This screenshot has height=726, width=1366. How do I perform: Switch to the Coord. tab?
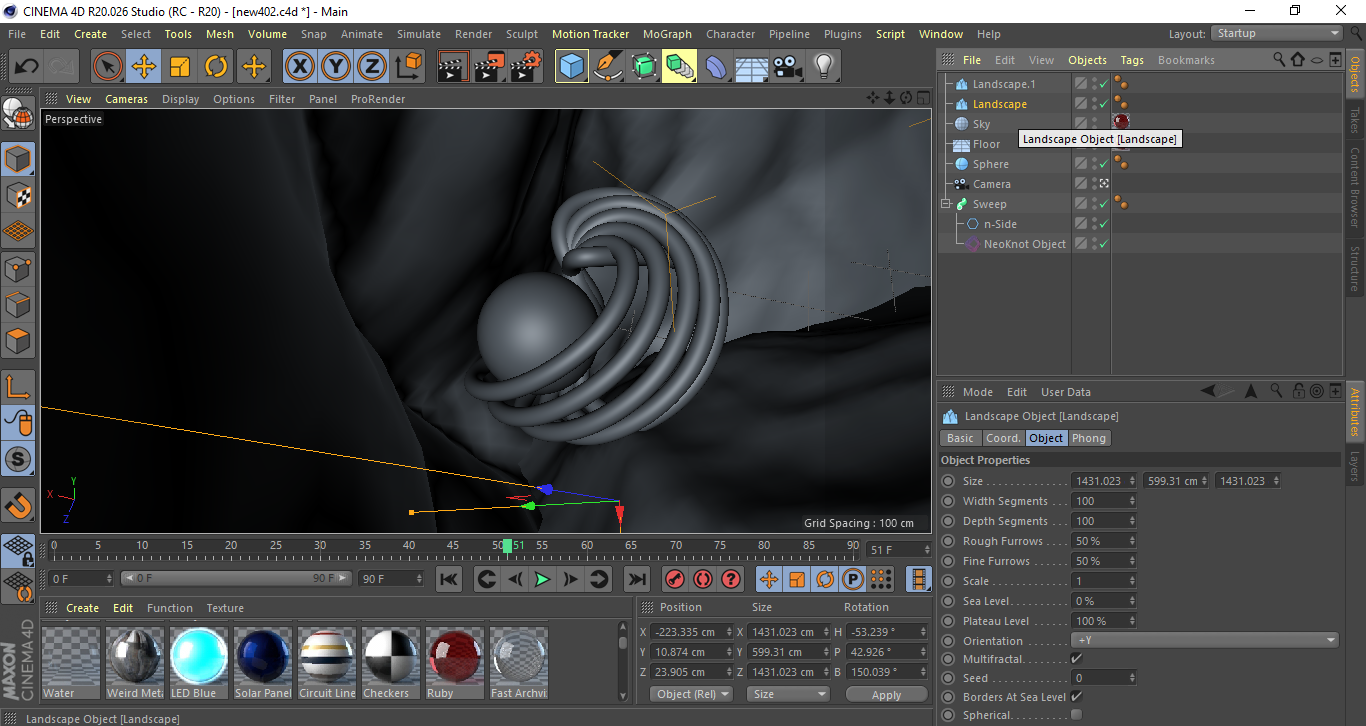(x=1003, y=438)
